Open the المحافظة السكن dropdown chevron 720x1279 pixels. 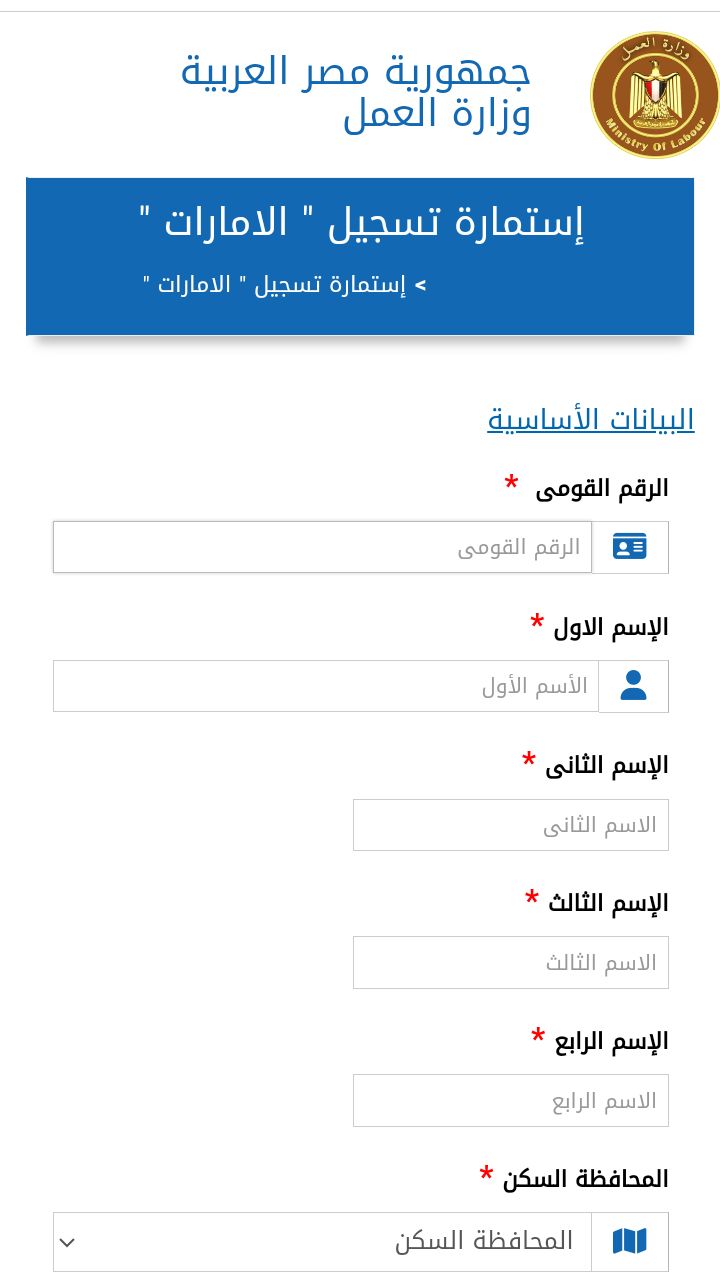[66, 1241]
